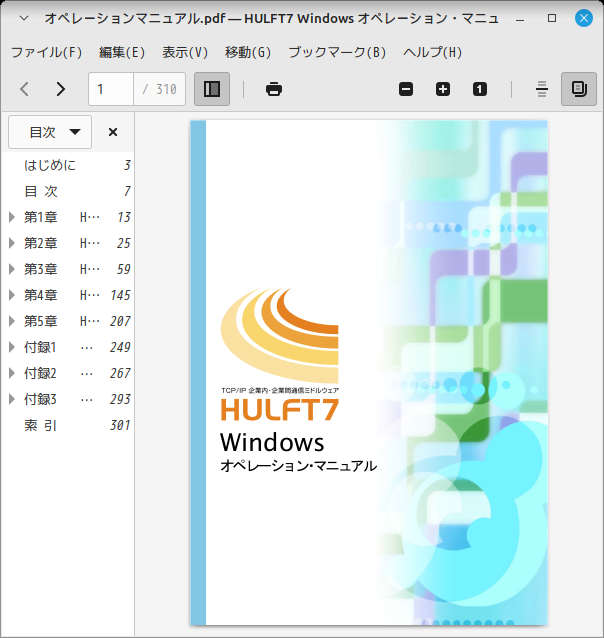Screen dimensions: 604x638
Task: Toggle the side pane button
Action: coord(212,89)
